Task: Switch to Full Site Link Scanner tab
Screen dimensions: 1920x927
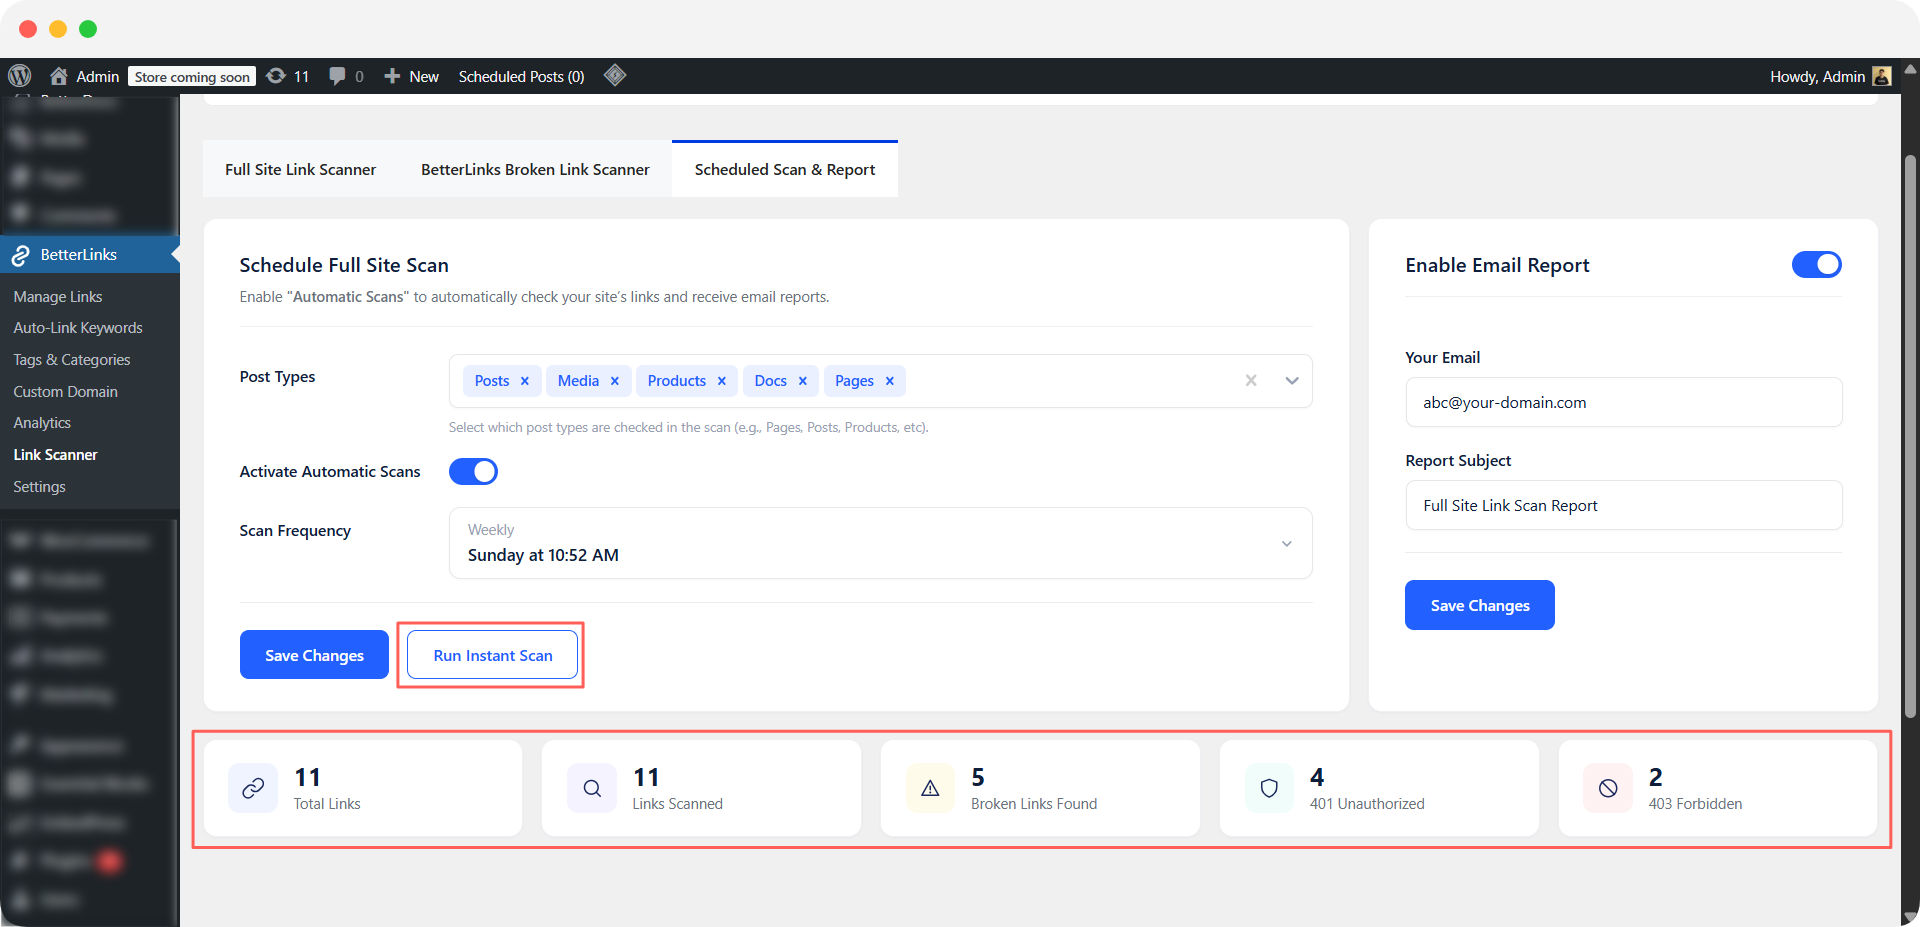Action: [300, 169]
